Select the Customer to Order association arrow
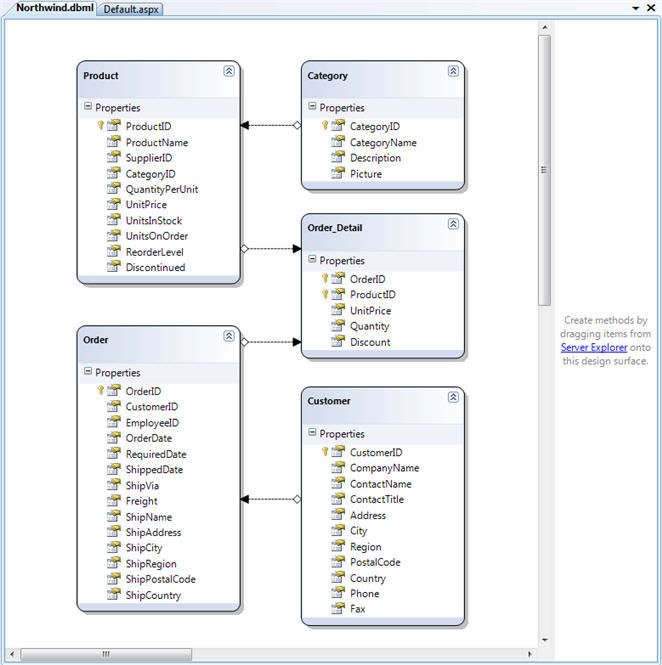662x665 pixels. click(271, 499)
